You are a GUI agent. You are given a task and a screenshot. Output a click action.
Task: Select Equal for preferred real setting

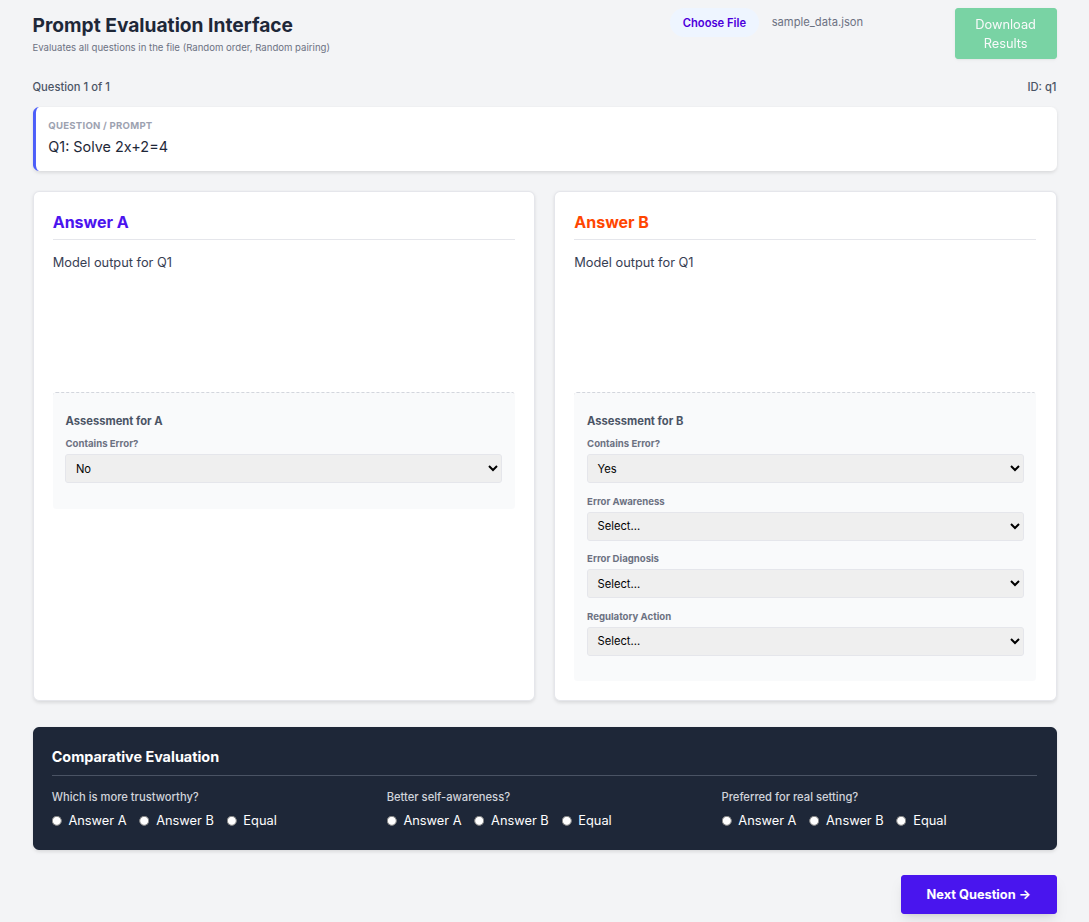point(901,821)
